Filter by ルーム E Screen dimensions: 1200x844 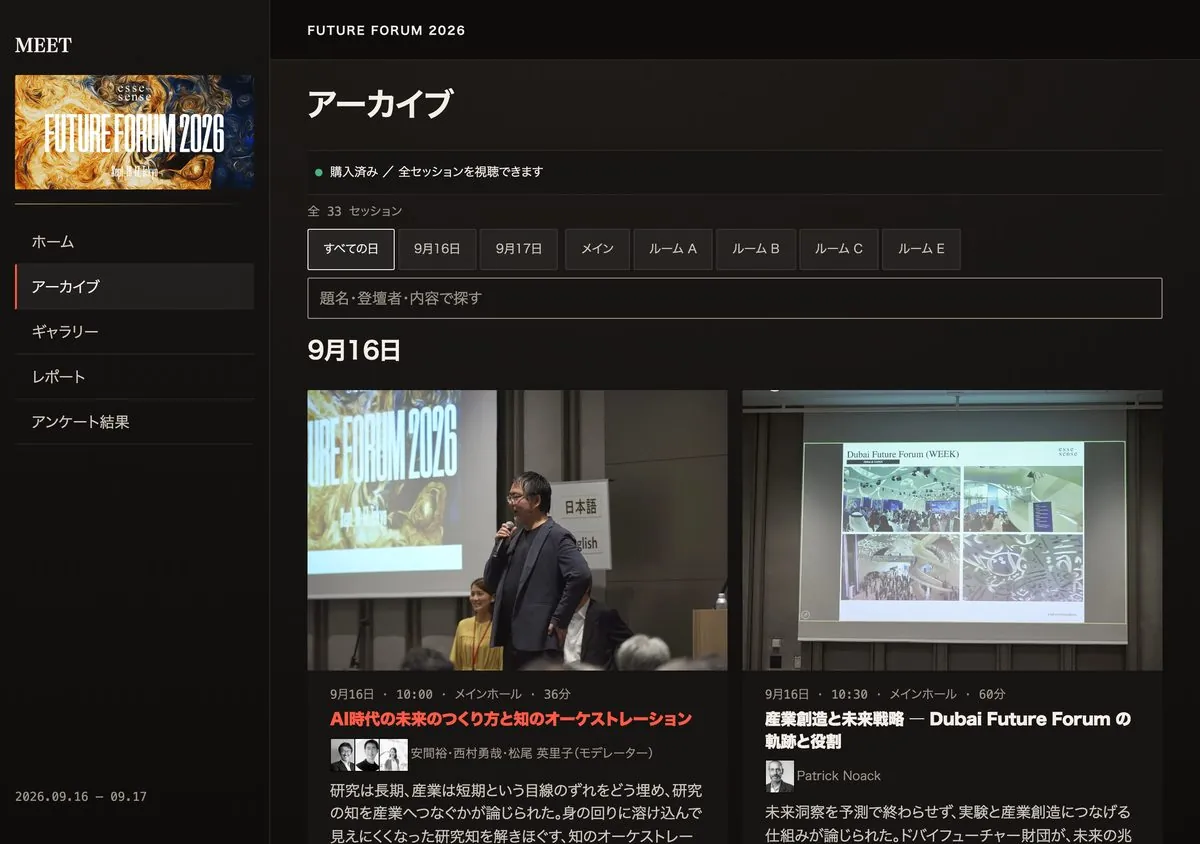pos(921,249)
